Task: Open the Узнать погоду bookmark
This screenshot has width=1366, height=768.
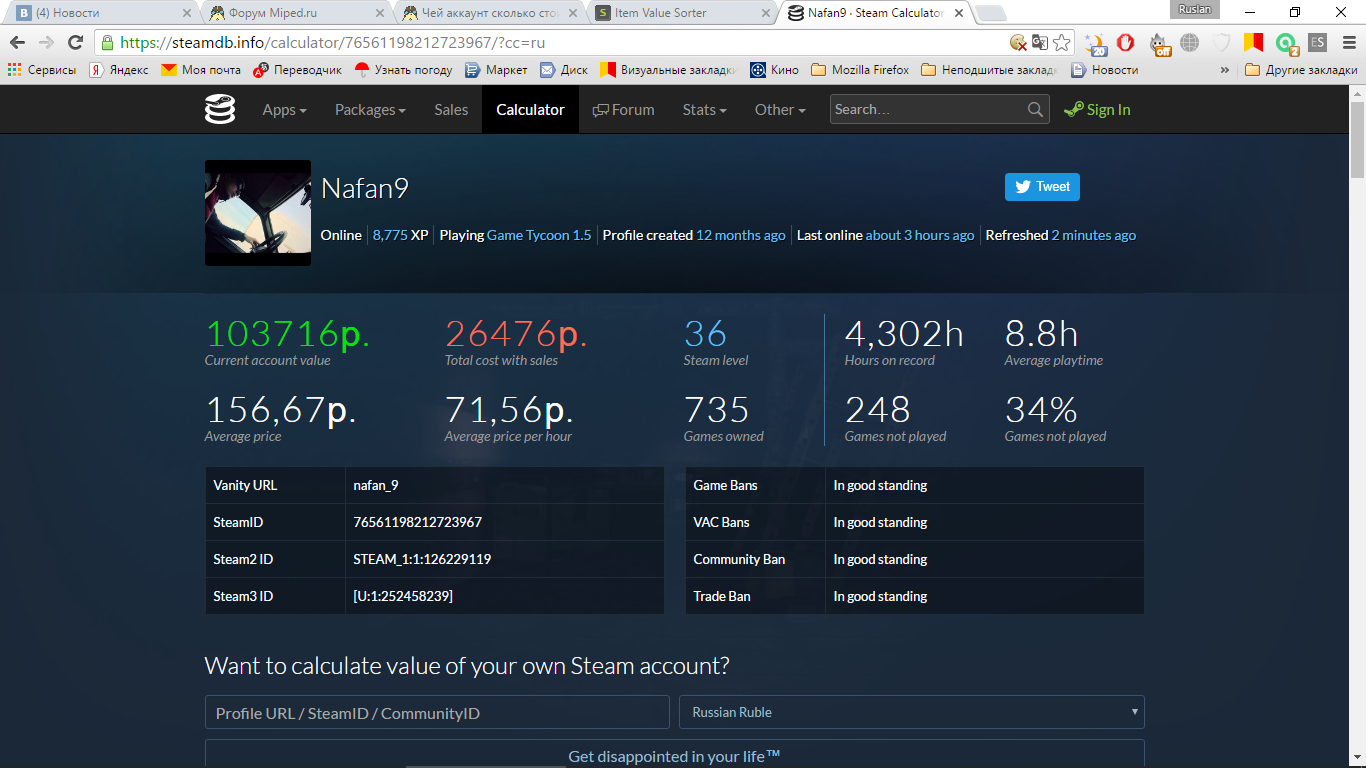Action: tap(404, 70)
